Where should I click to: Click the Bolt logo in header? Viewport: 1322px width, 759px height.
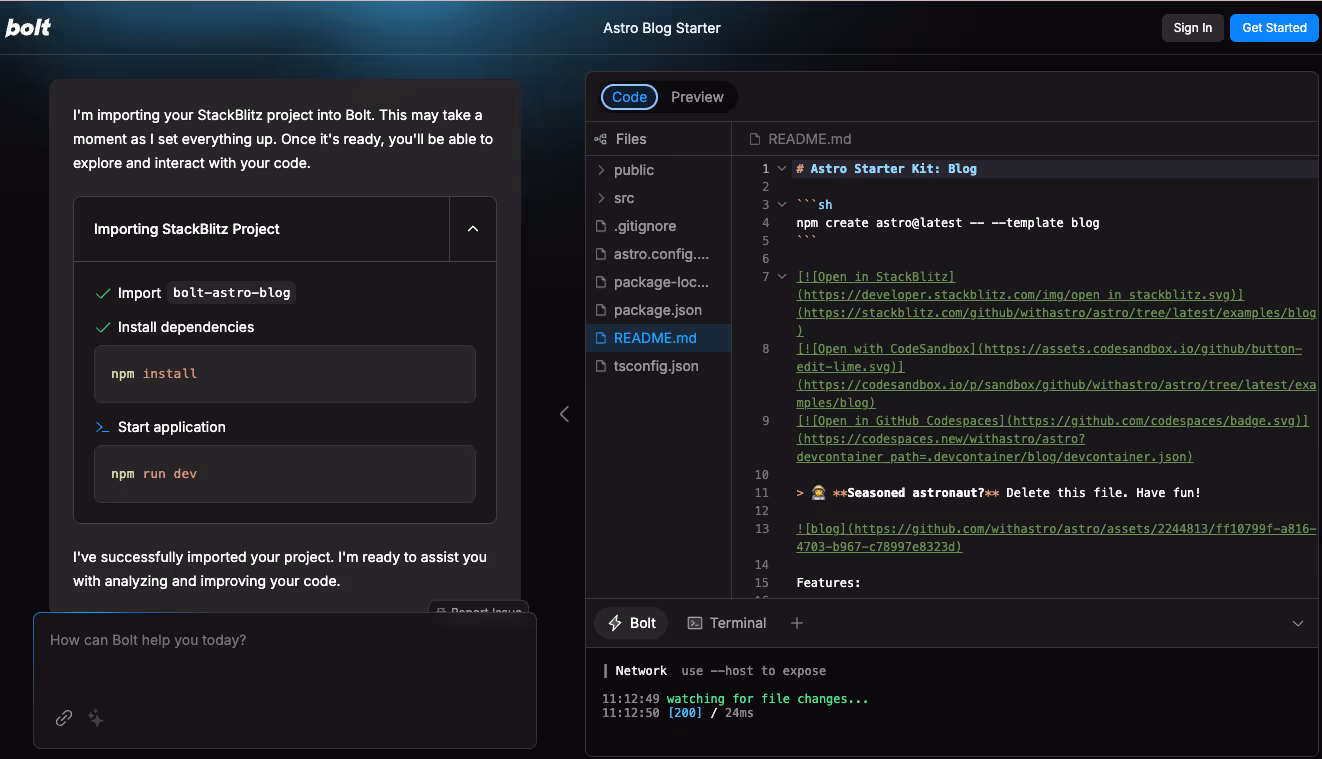pyautogui.click(x=28, y=28)
